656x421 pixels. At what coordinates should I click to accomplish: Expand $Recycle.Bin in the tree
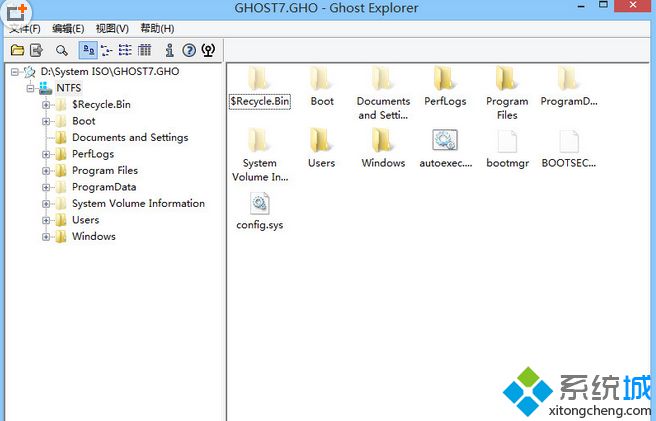pyautogui.click(x=46, y=105)
